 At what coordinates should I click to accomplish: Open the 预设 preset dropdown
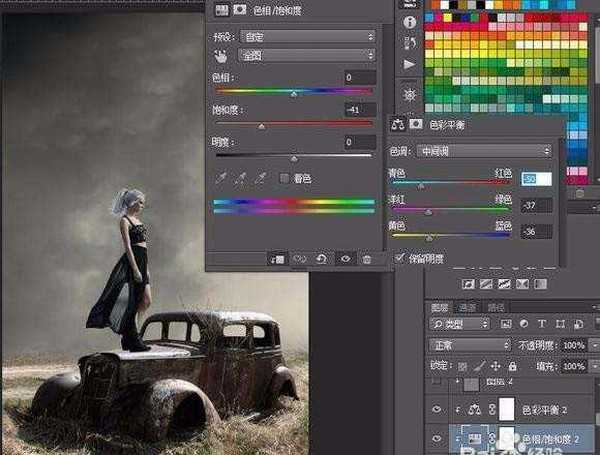click(308, 37)
